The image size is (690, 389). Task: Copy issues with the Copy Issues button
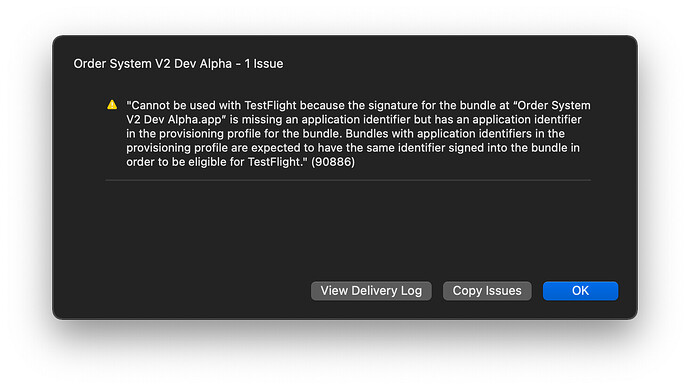(487, 291)
